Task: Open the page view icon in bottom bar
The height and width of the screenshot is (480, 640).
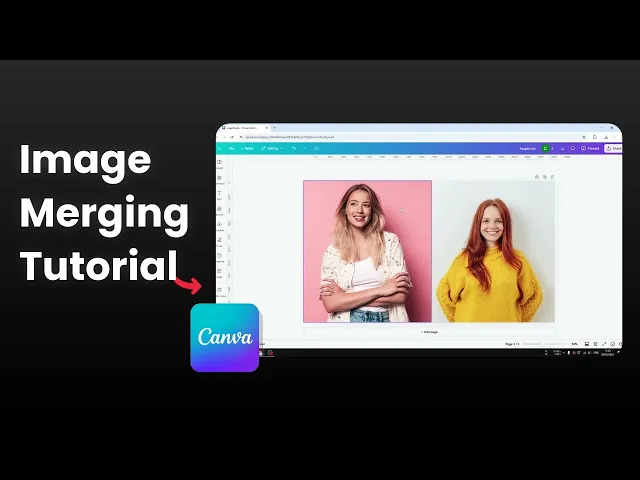Action: click(587, 344)
